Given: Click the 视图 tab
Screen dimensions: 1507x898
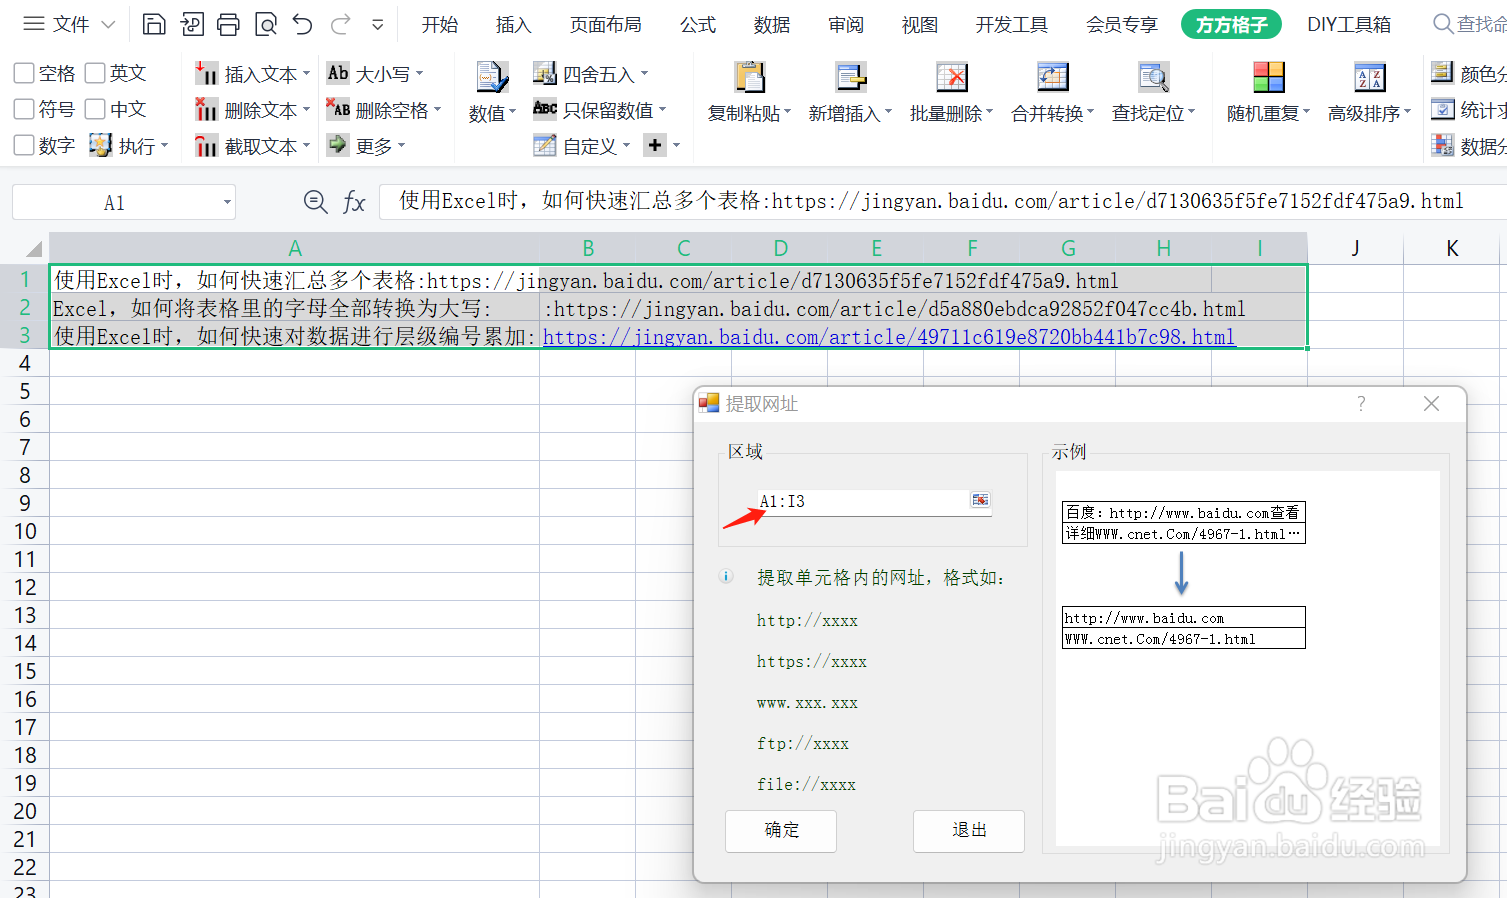Looking at the screenshot, I should tap(920, 24).
